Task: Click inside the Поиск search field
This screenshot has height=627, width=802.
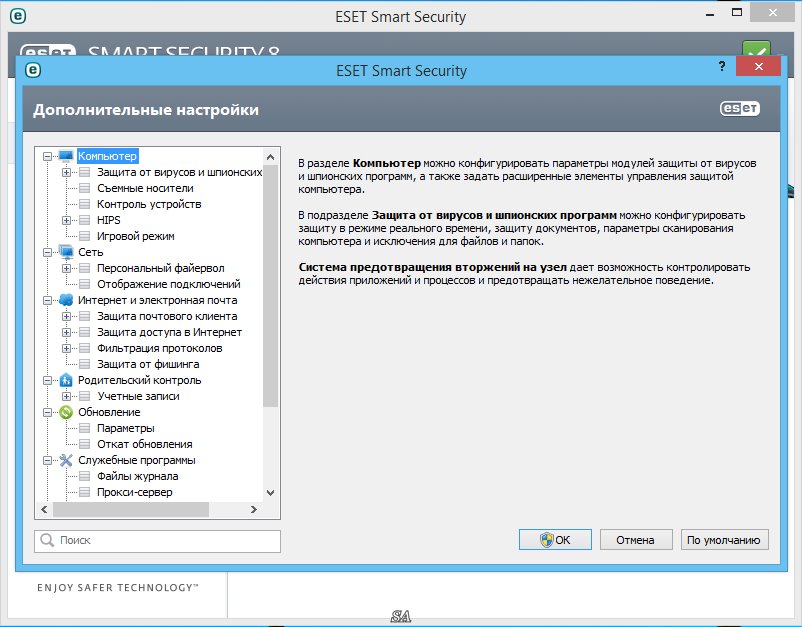Action: 158,541
